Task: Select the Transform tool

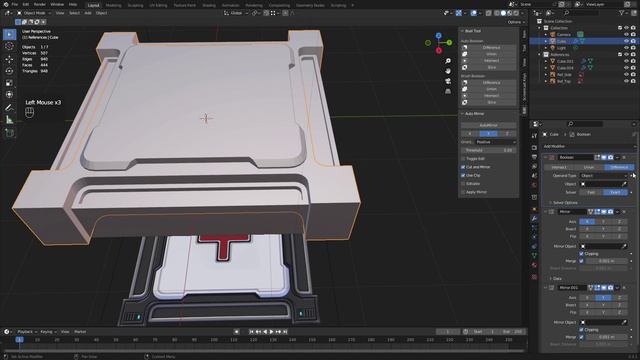Action: tap(9, 95)
